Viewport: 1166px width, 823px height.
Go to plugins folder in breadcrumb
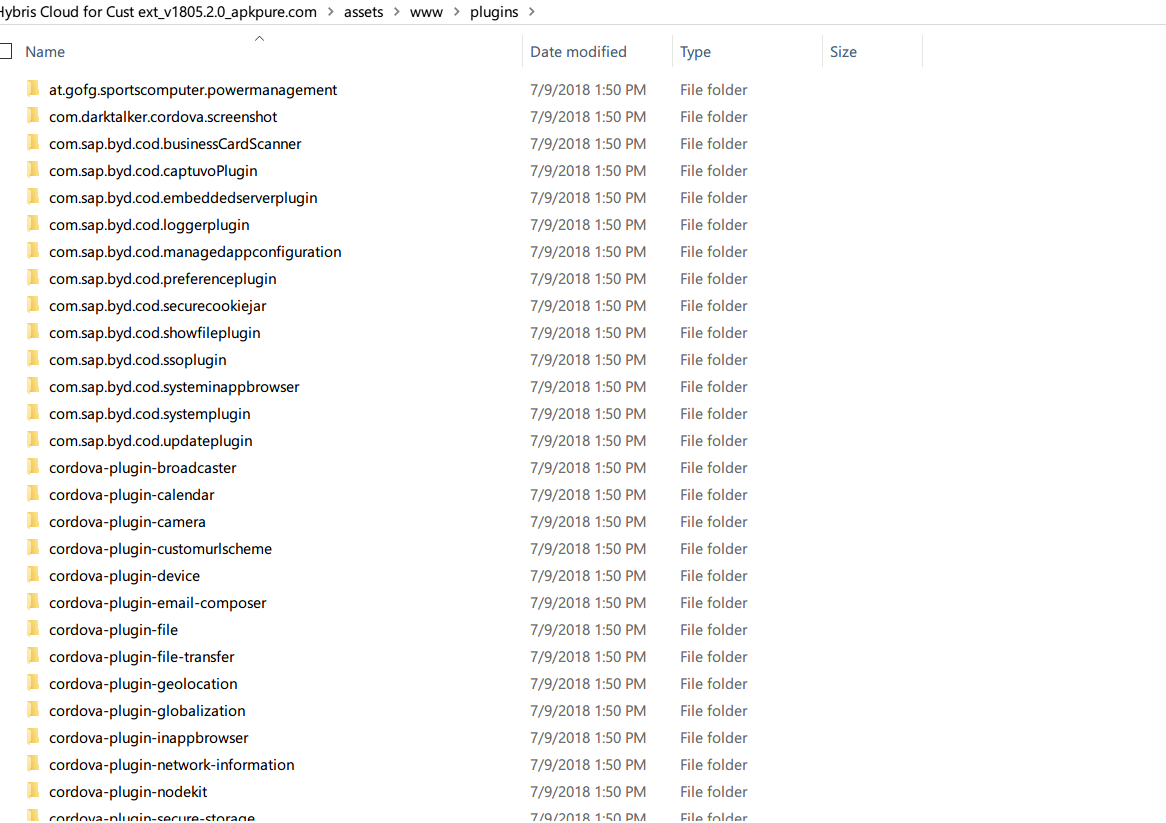[494, 13]
